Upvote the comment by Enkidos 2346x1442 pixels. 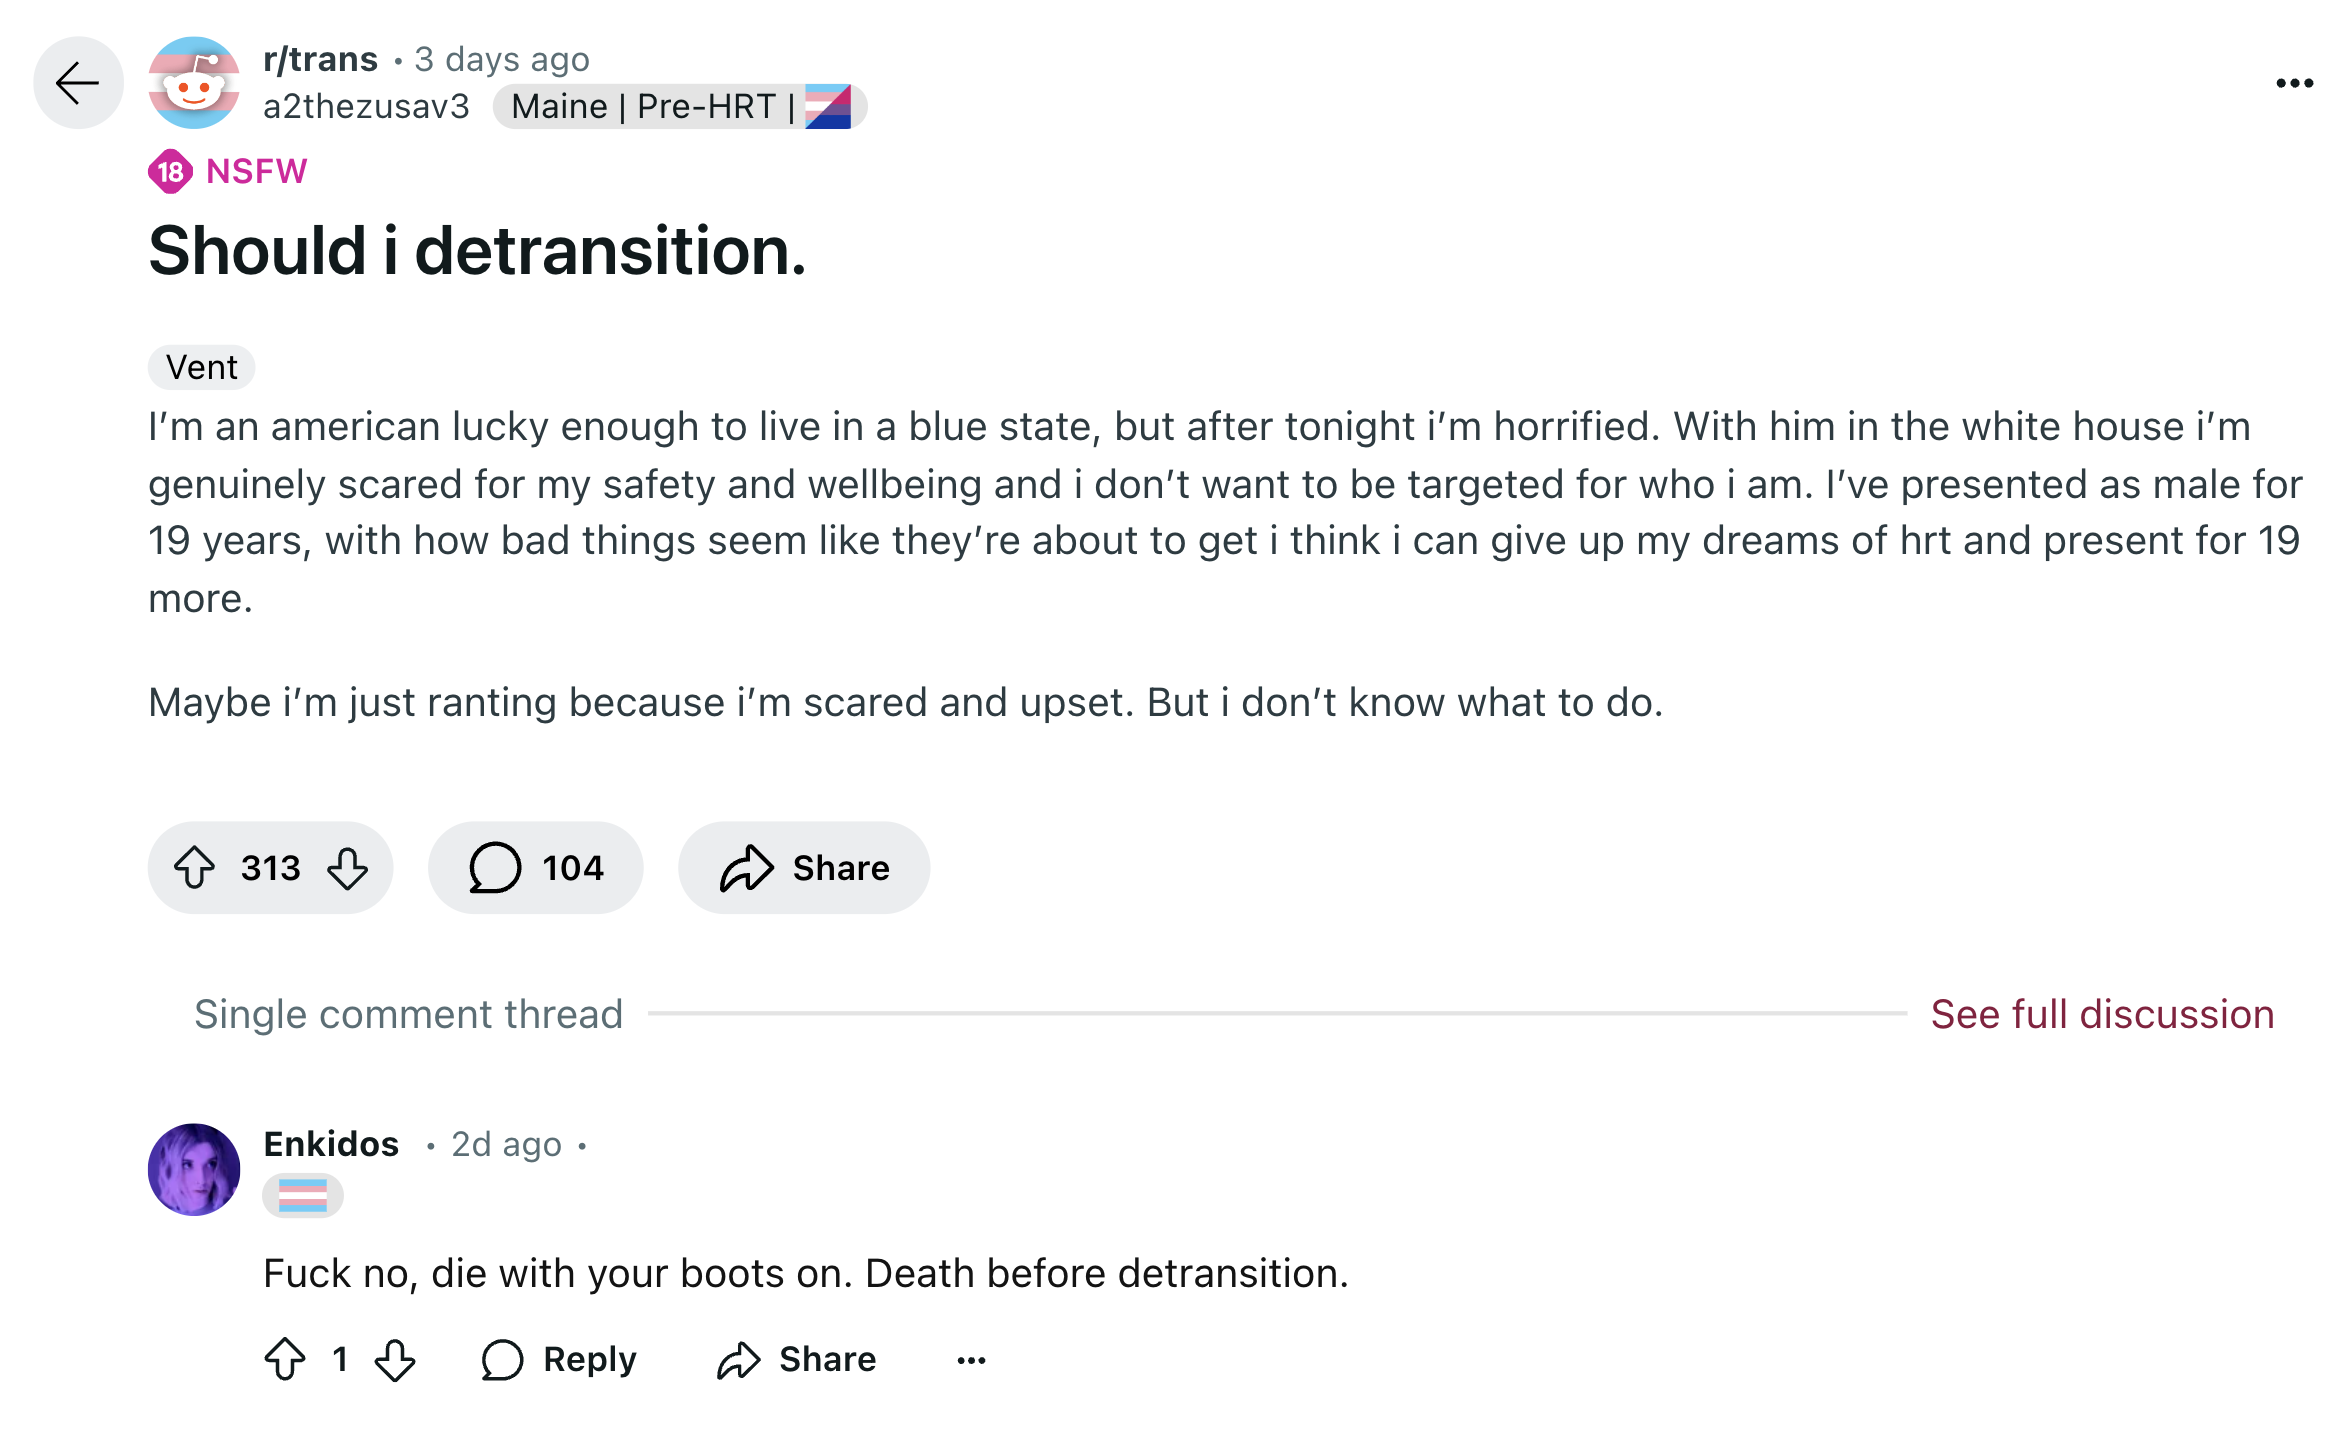(x=286, y=1360)
